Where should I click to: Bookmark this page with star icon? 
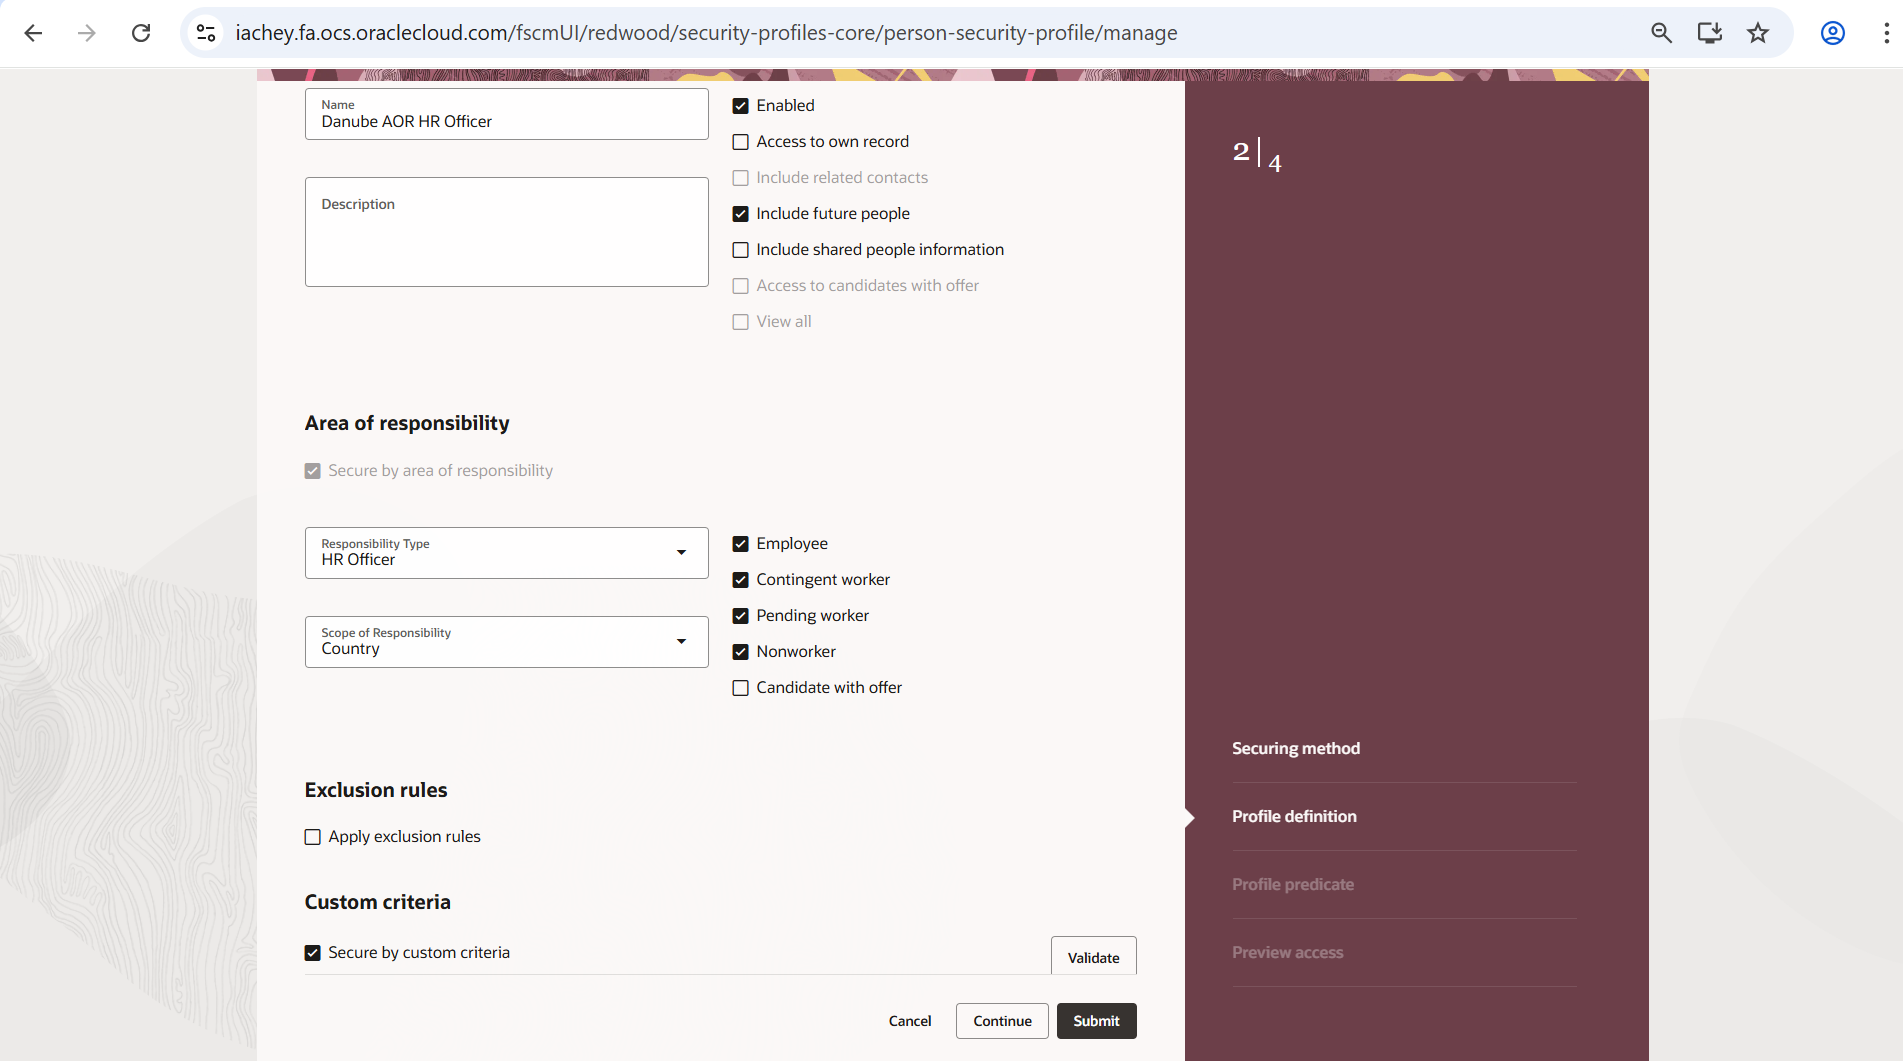pos(1758,33)
